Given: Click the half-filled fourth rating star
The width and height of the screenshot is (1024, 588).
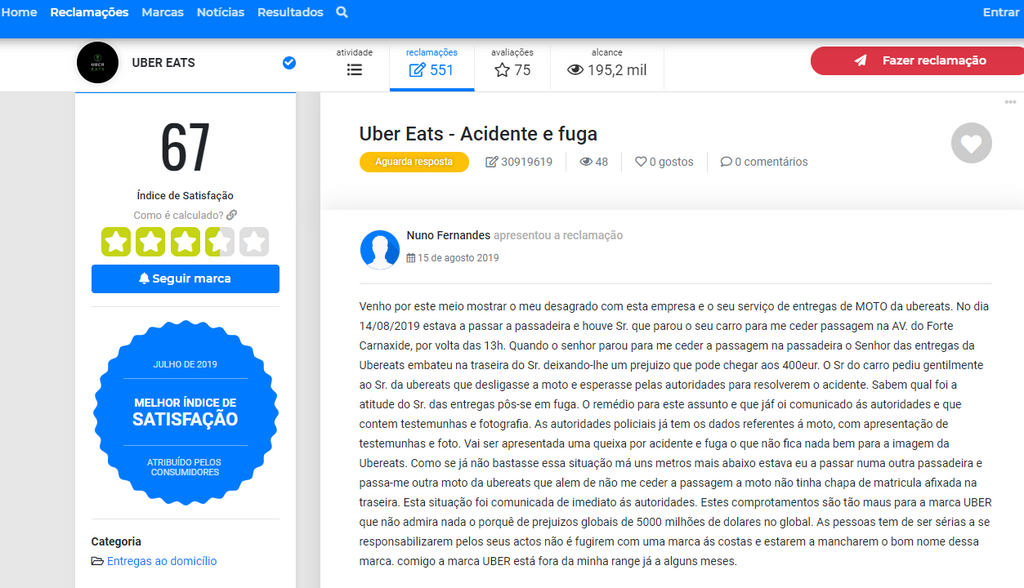Looking at the screenshot, I should pyautogui.click(x=219, y=242).
